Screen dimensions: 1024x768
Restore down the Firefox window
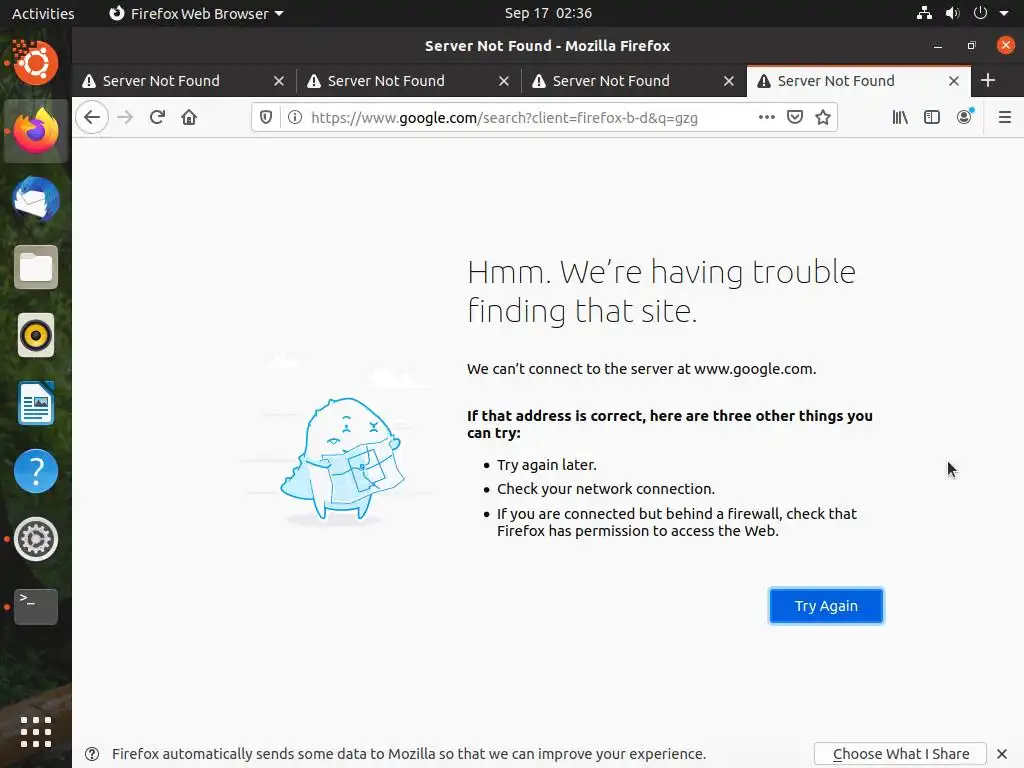click(972, 46)
